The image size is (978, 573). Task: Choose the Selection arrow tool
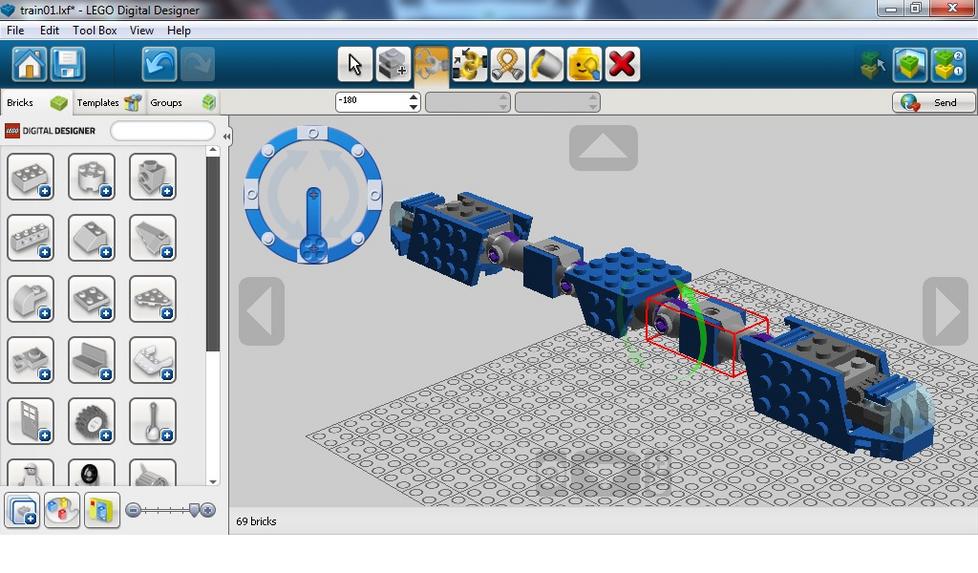pos(354,65)
